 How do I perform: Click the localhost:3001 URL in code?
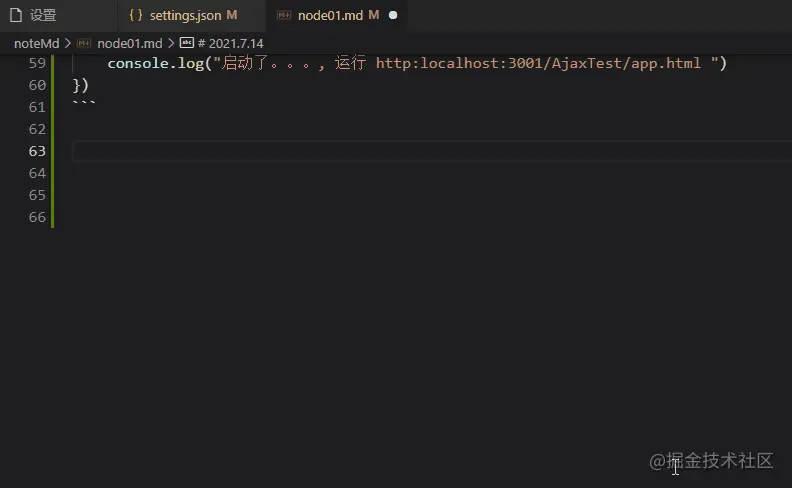click(538, 63)
